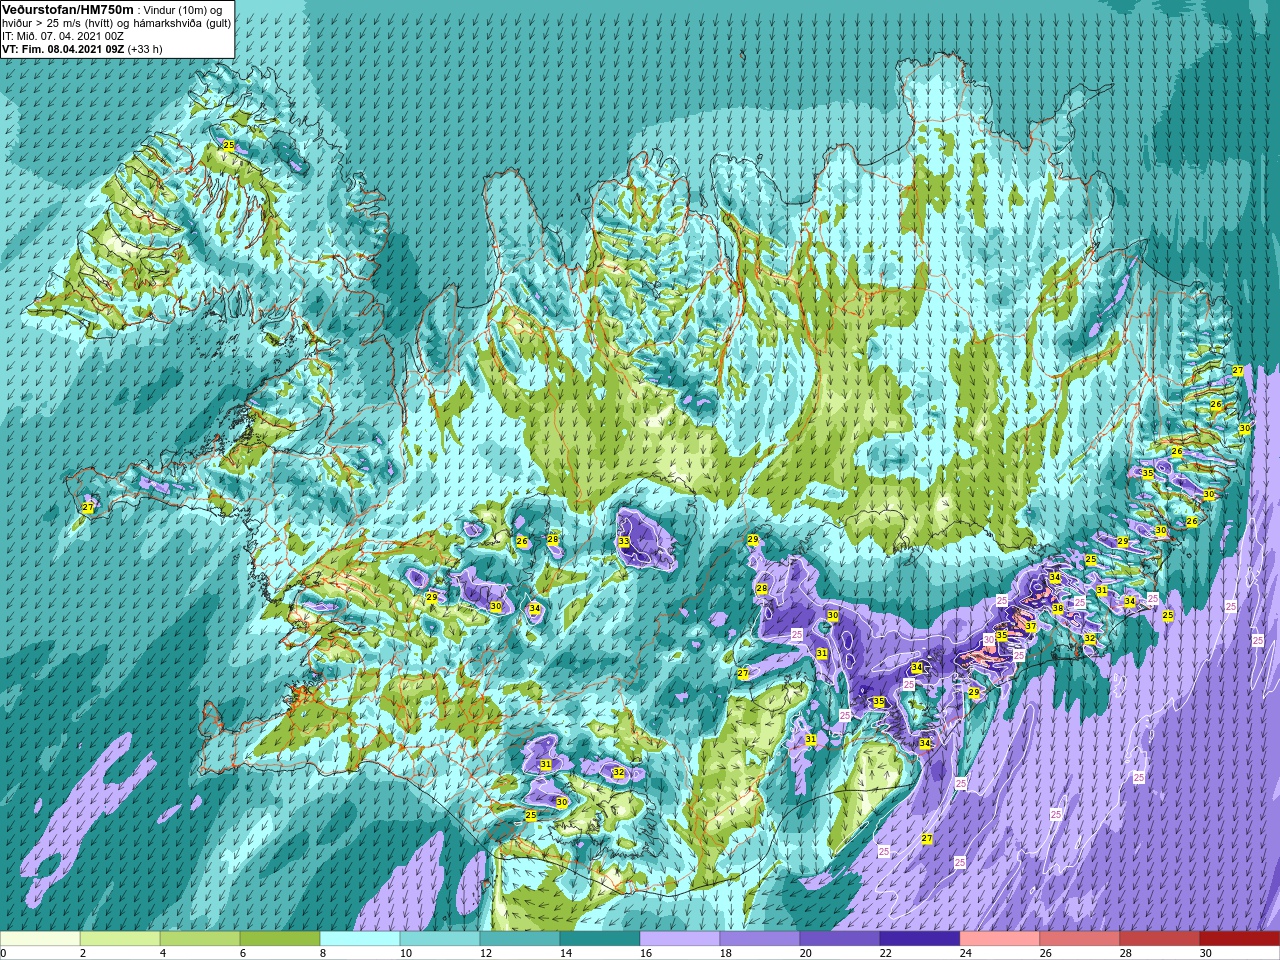Click the 4–6 m/s green legend swatch
Screen dimensions: 1280x960
(x=200, y=939)
